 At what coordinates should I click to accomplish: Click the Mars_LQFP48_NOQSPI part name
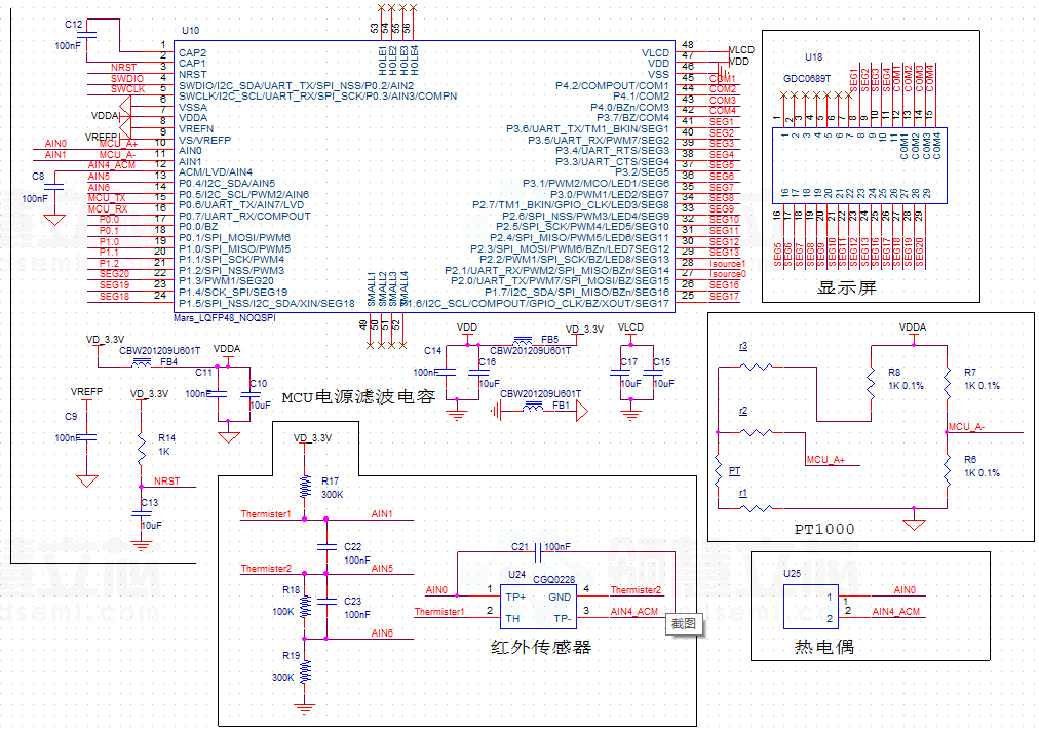click(225, 318)
